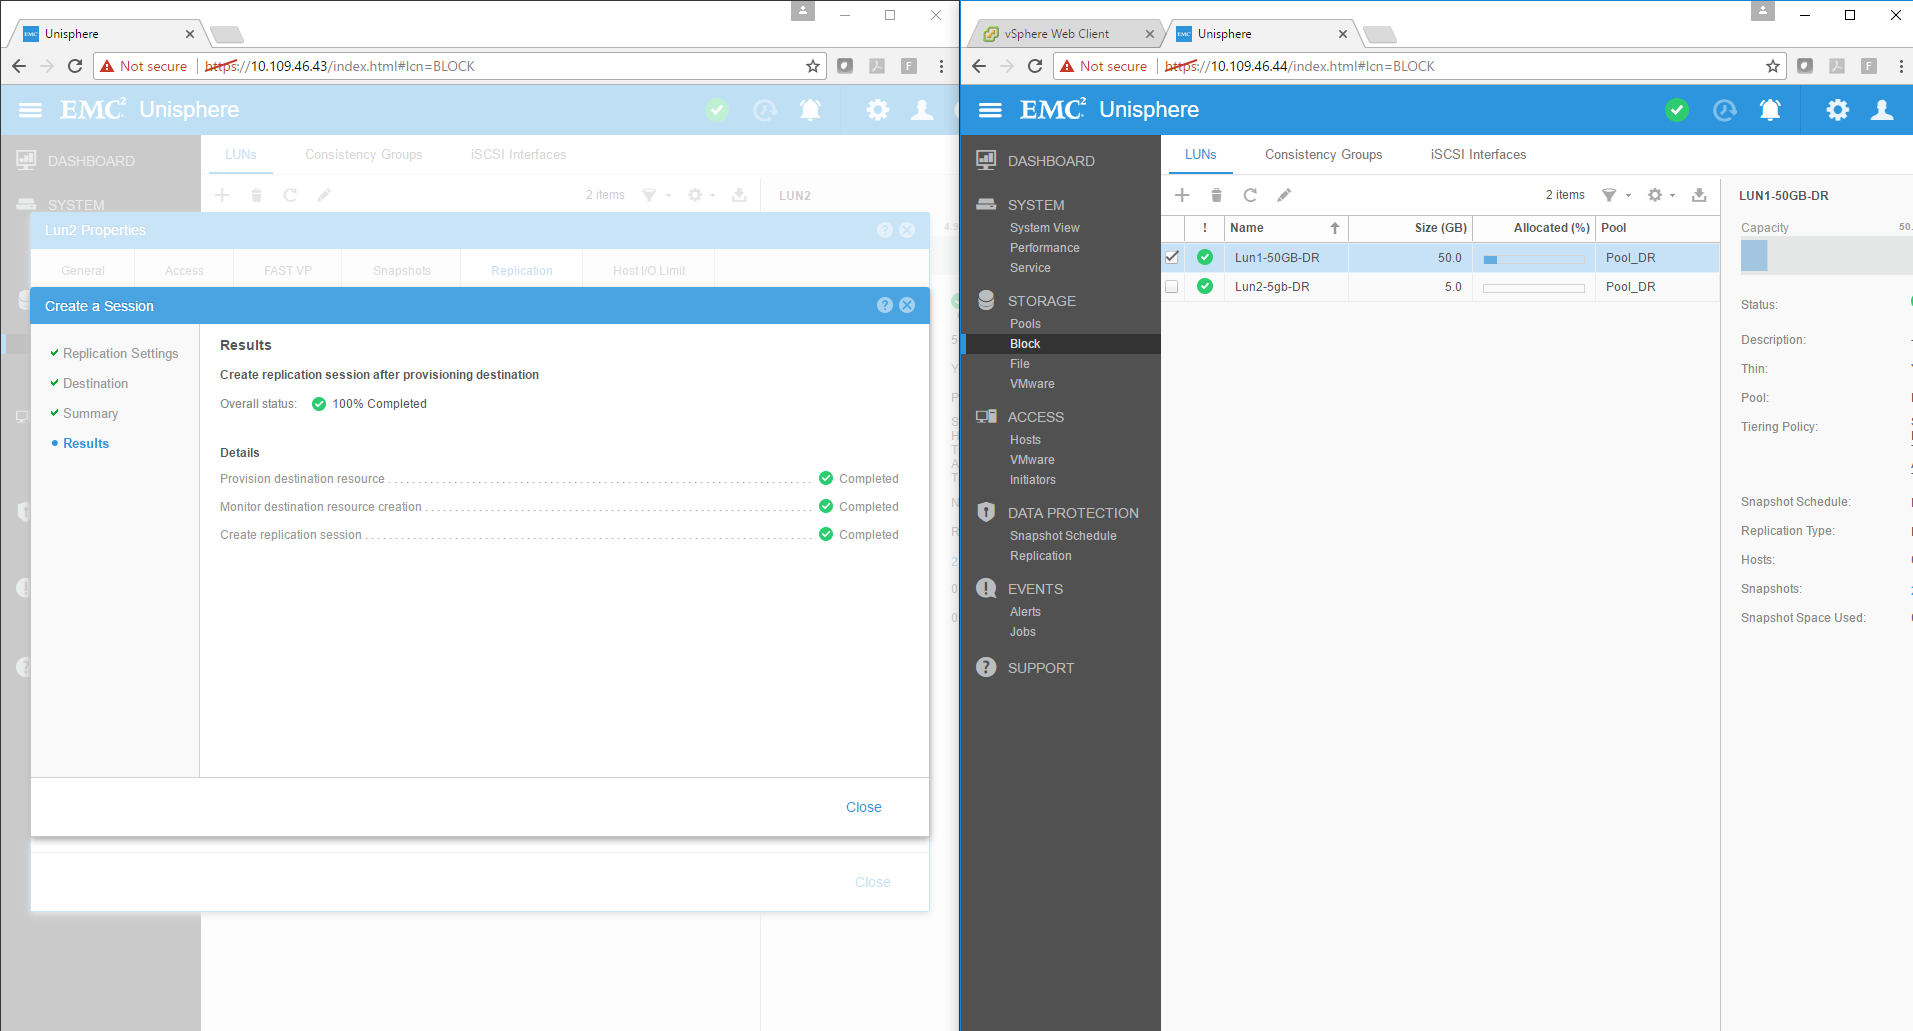Click Close button in Create a Session dialog
The width and height of the screenshot is (1913, 1031).
863,807
